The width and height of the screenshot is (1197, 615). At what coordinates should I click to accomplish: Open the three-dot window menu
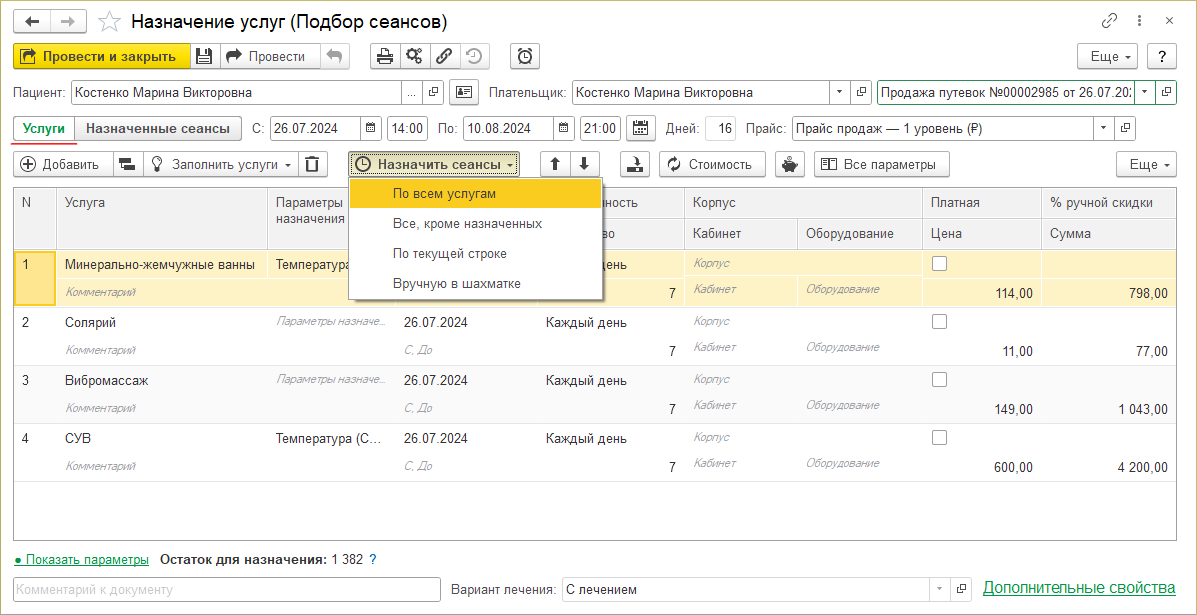click(1139, 21)
